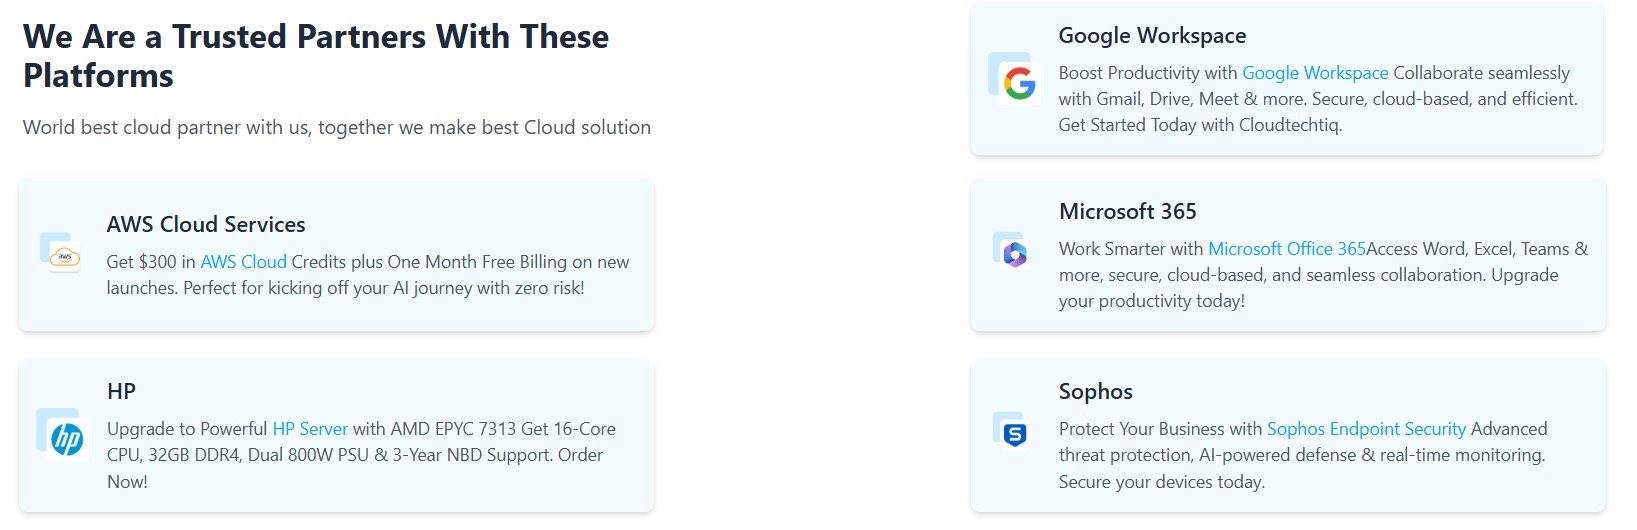The width and height of the screenshot is (1637, 530).
Task: Open the blue Google Workspace link in description
Action: [1314, 73]
